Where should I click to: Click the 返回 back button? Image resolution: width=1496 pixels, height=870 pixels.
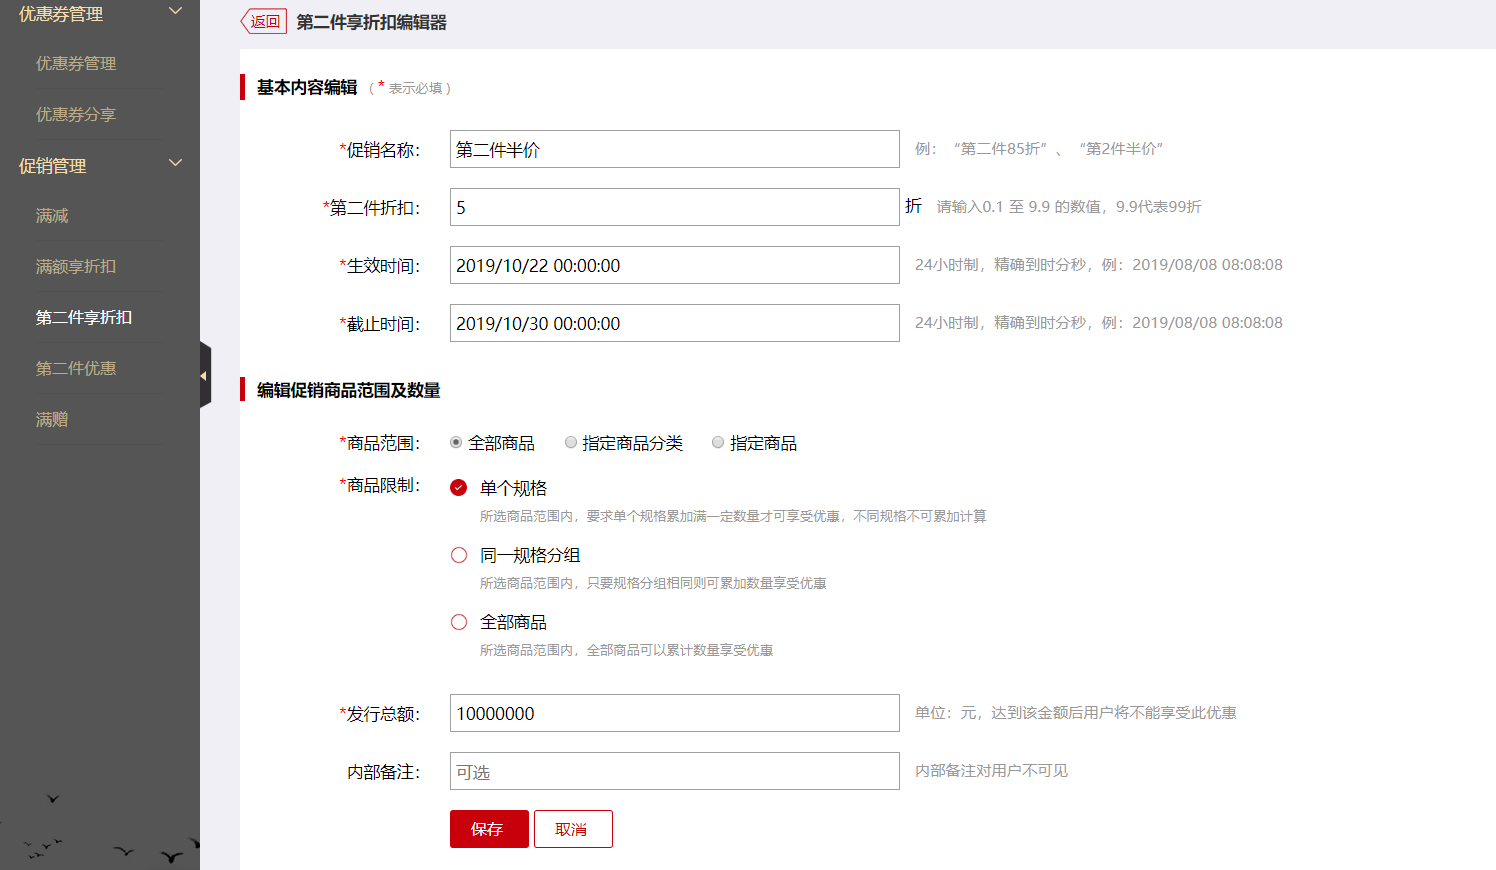pos(262,20)
